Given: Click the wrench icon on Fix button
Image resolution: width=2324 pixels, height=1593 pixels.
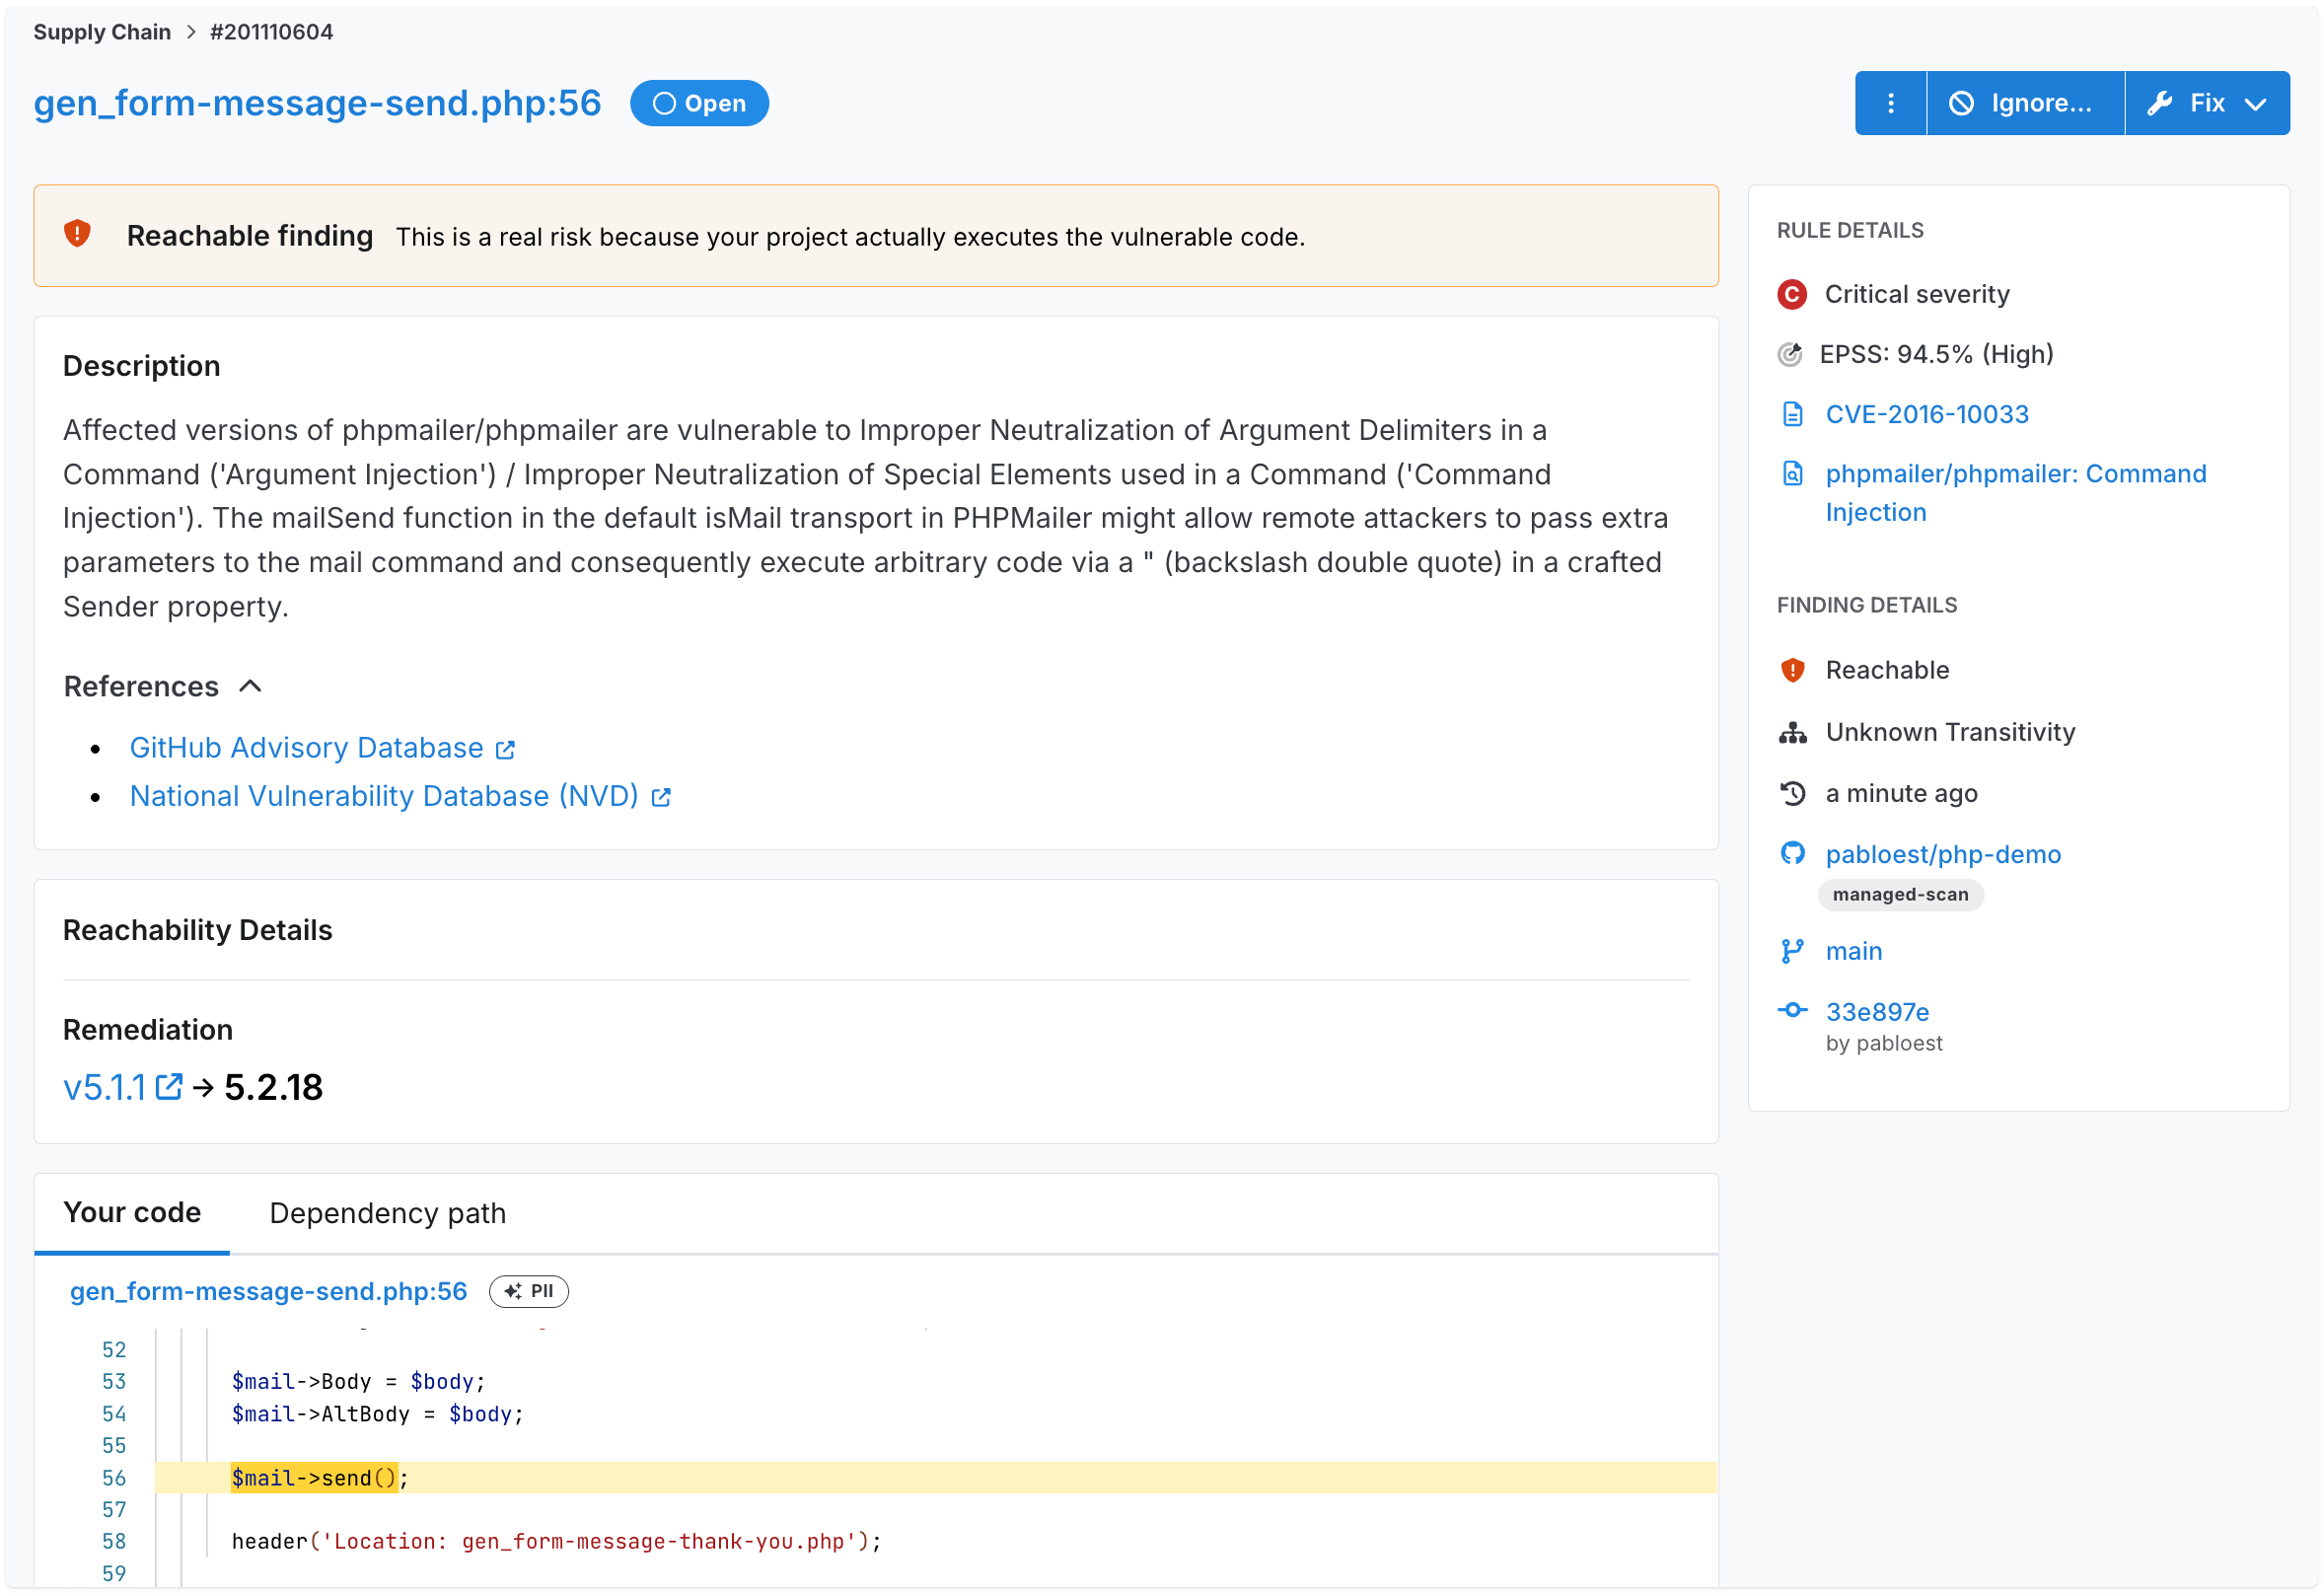Looking at the screenshot, I should click(2160, 103).
